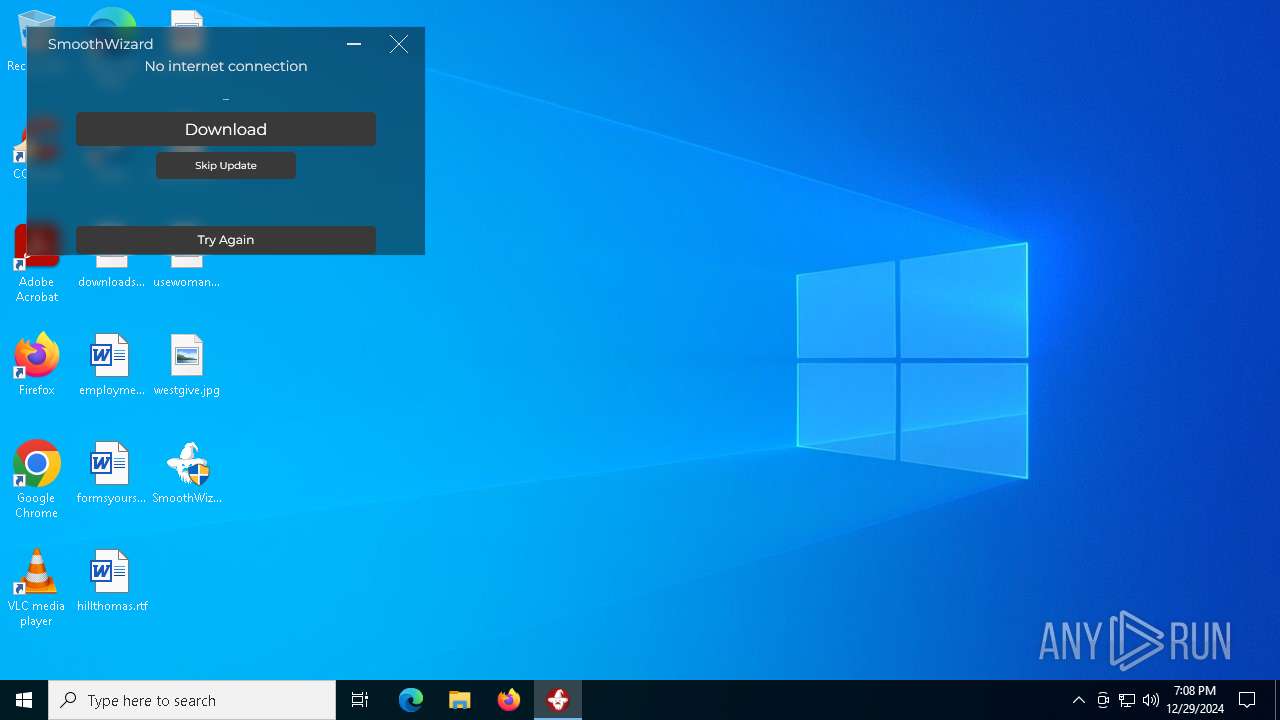1280x720 pixels.
Task: Select the employme... Word document icon
Action: pos(111,365)
